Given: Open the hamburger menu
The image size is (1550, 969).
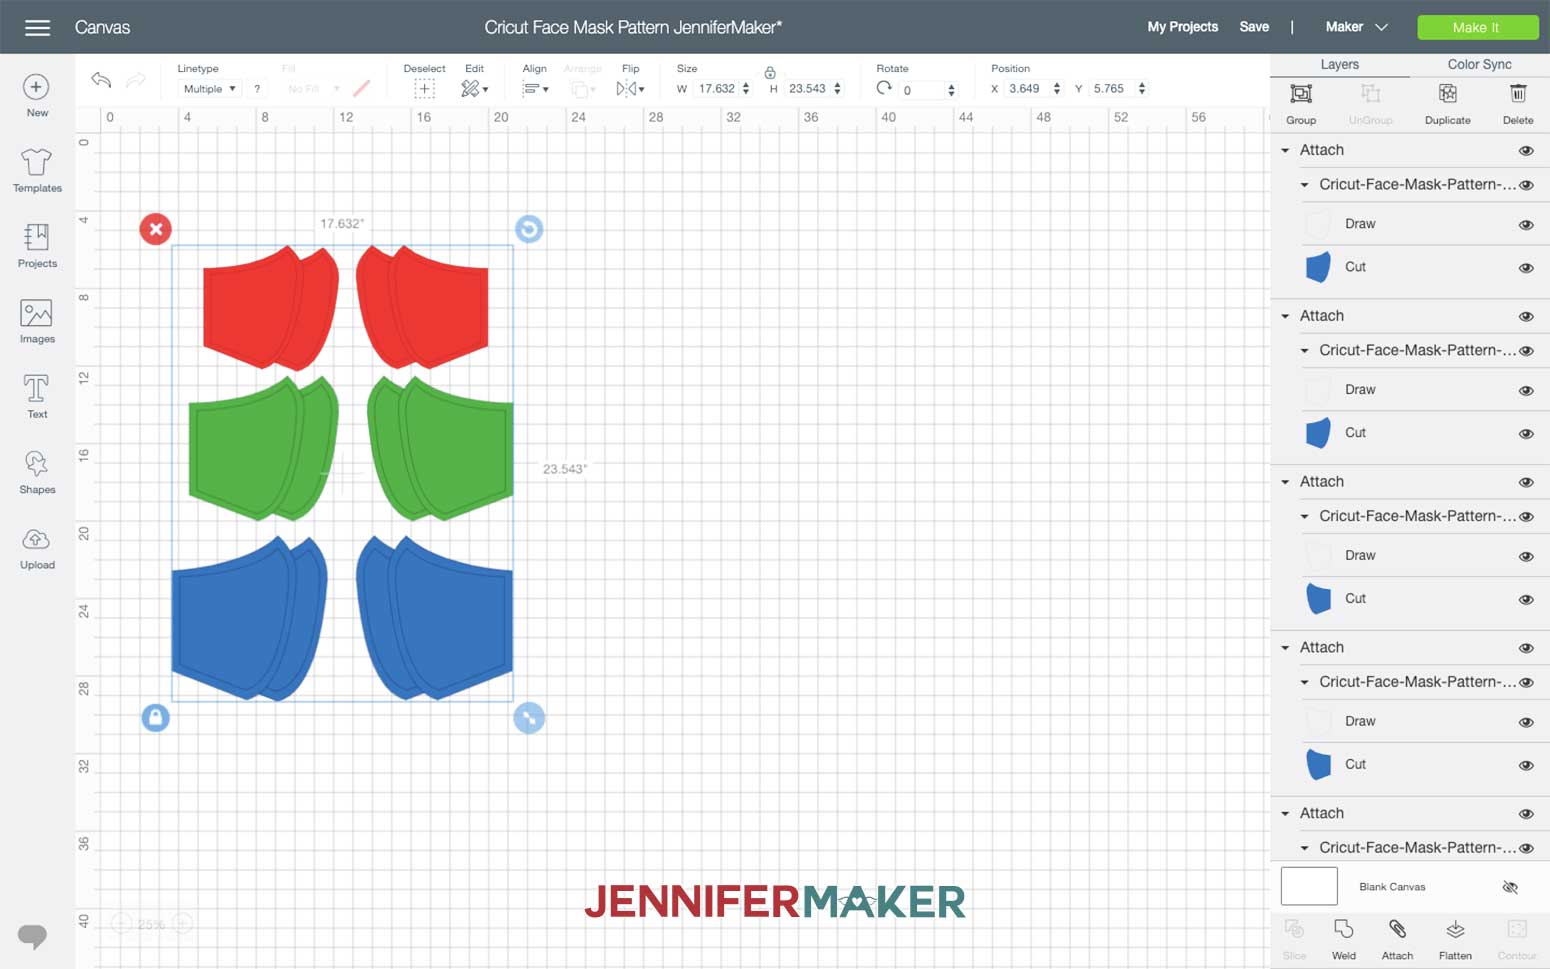Looking at the screenshot, I should 37,27.
